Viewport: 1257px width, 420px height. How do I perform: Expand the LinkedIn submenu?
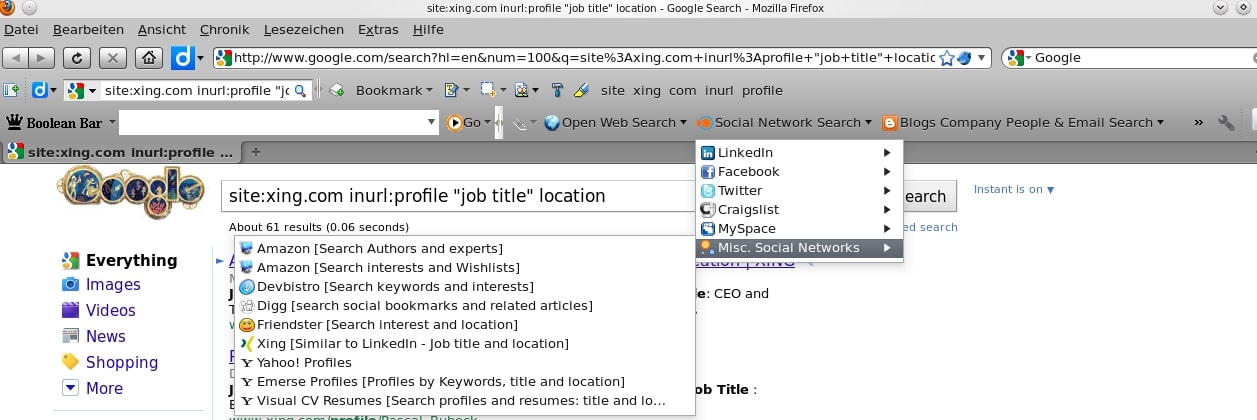point(799,152)
